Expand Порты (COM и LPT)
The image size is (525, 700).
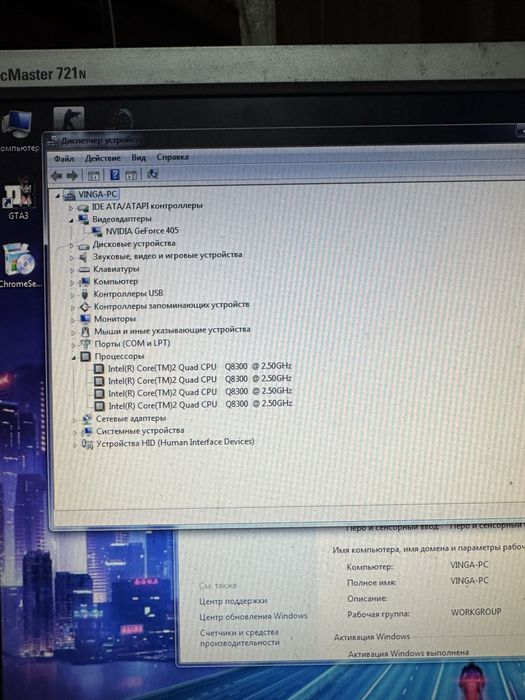click(74, 345)
